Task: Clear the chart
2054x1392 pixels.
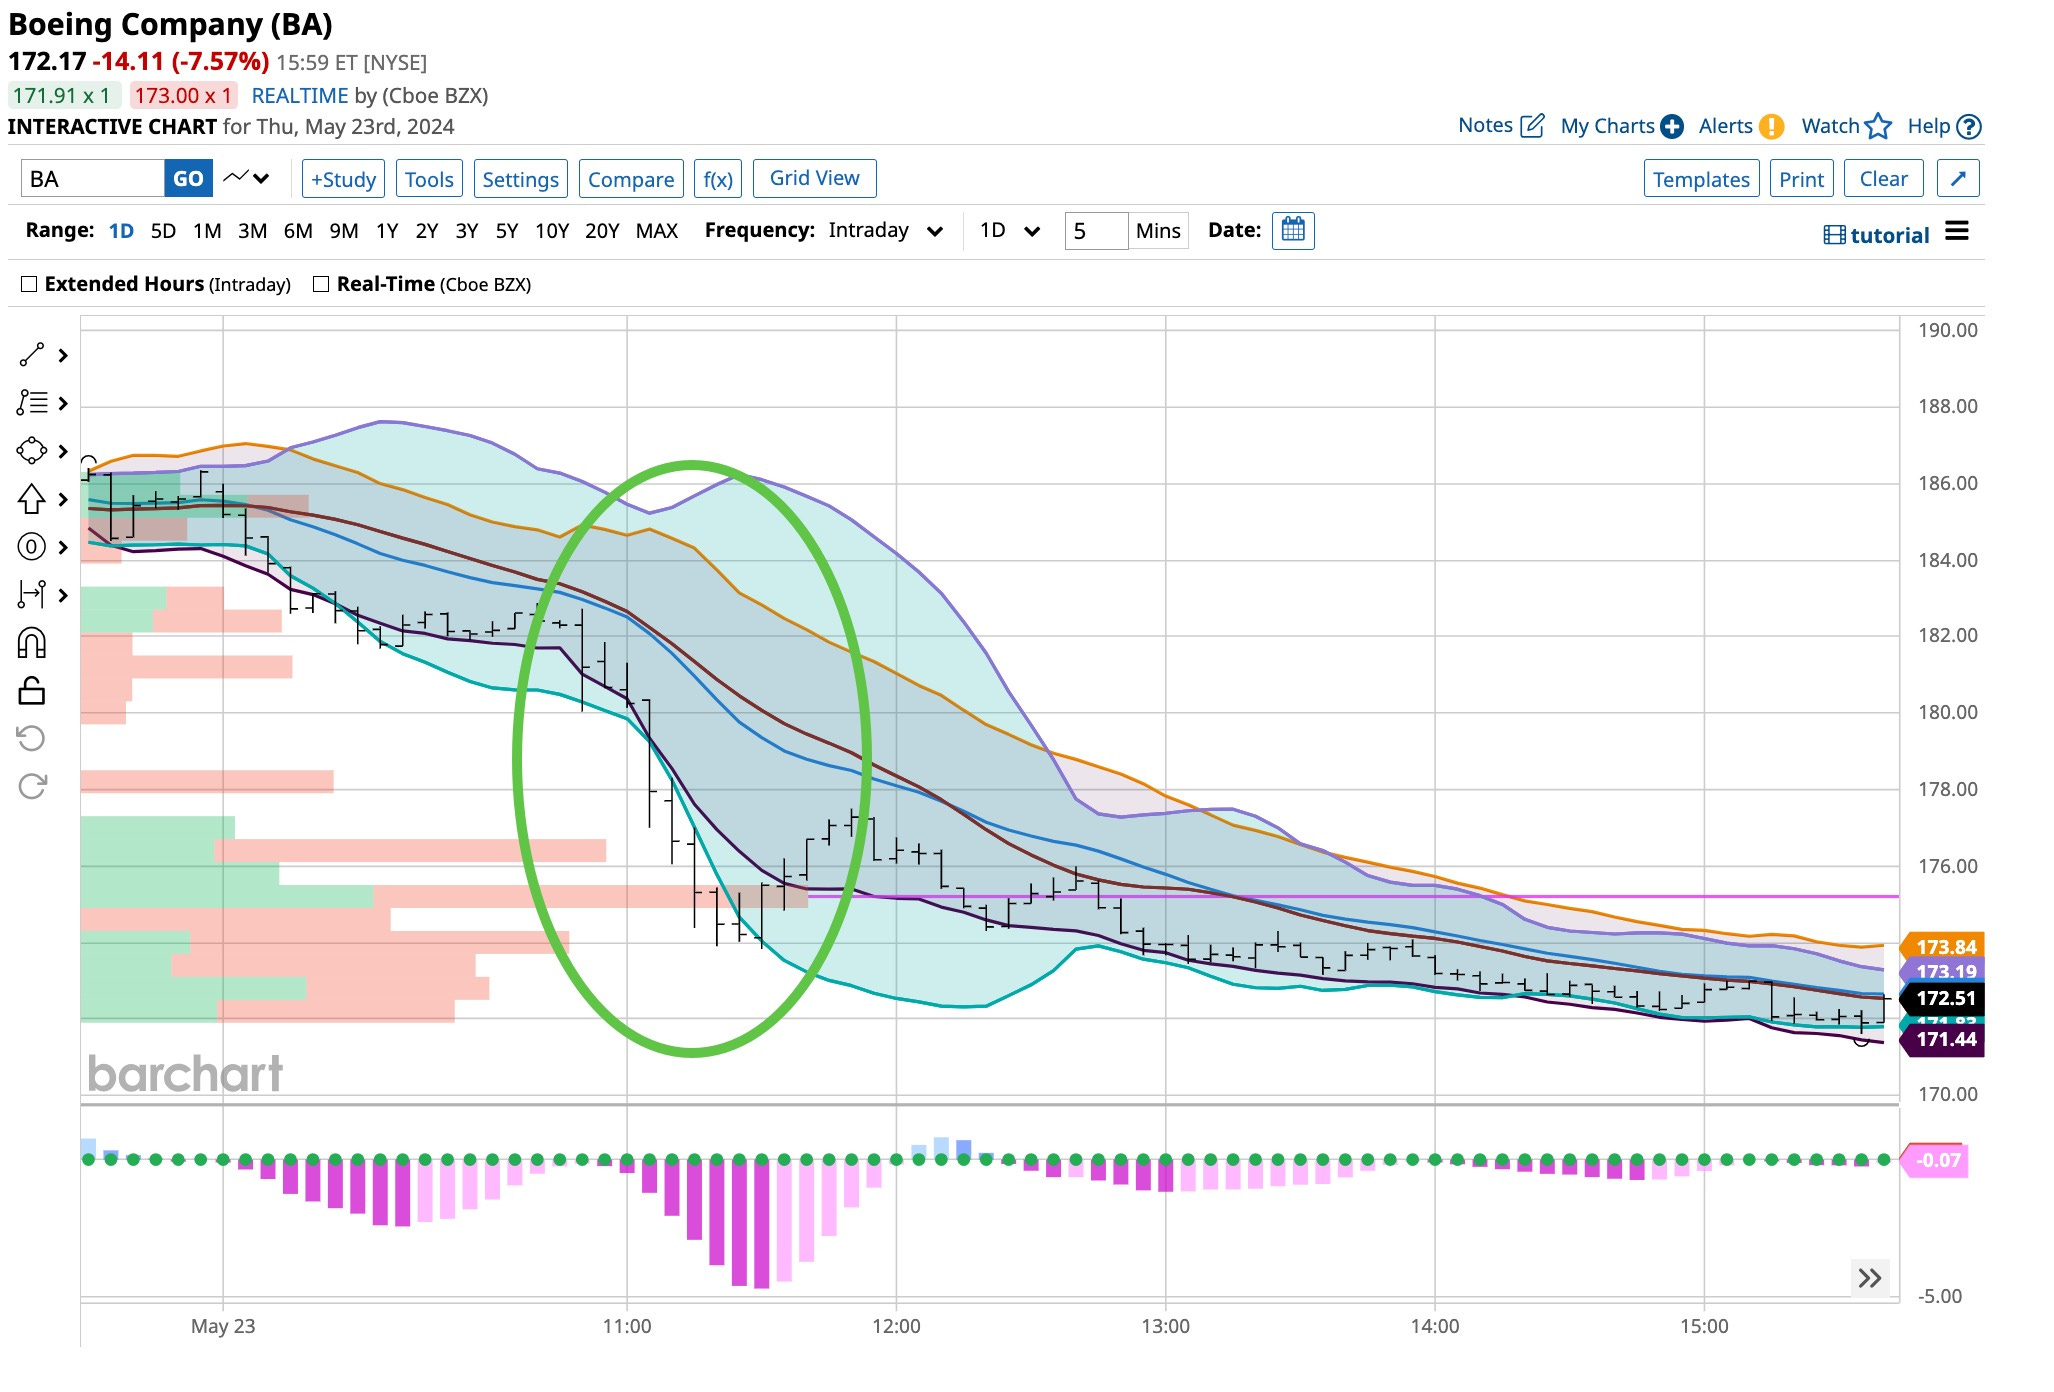Action: coord(1883,179)
